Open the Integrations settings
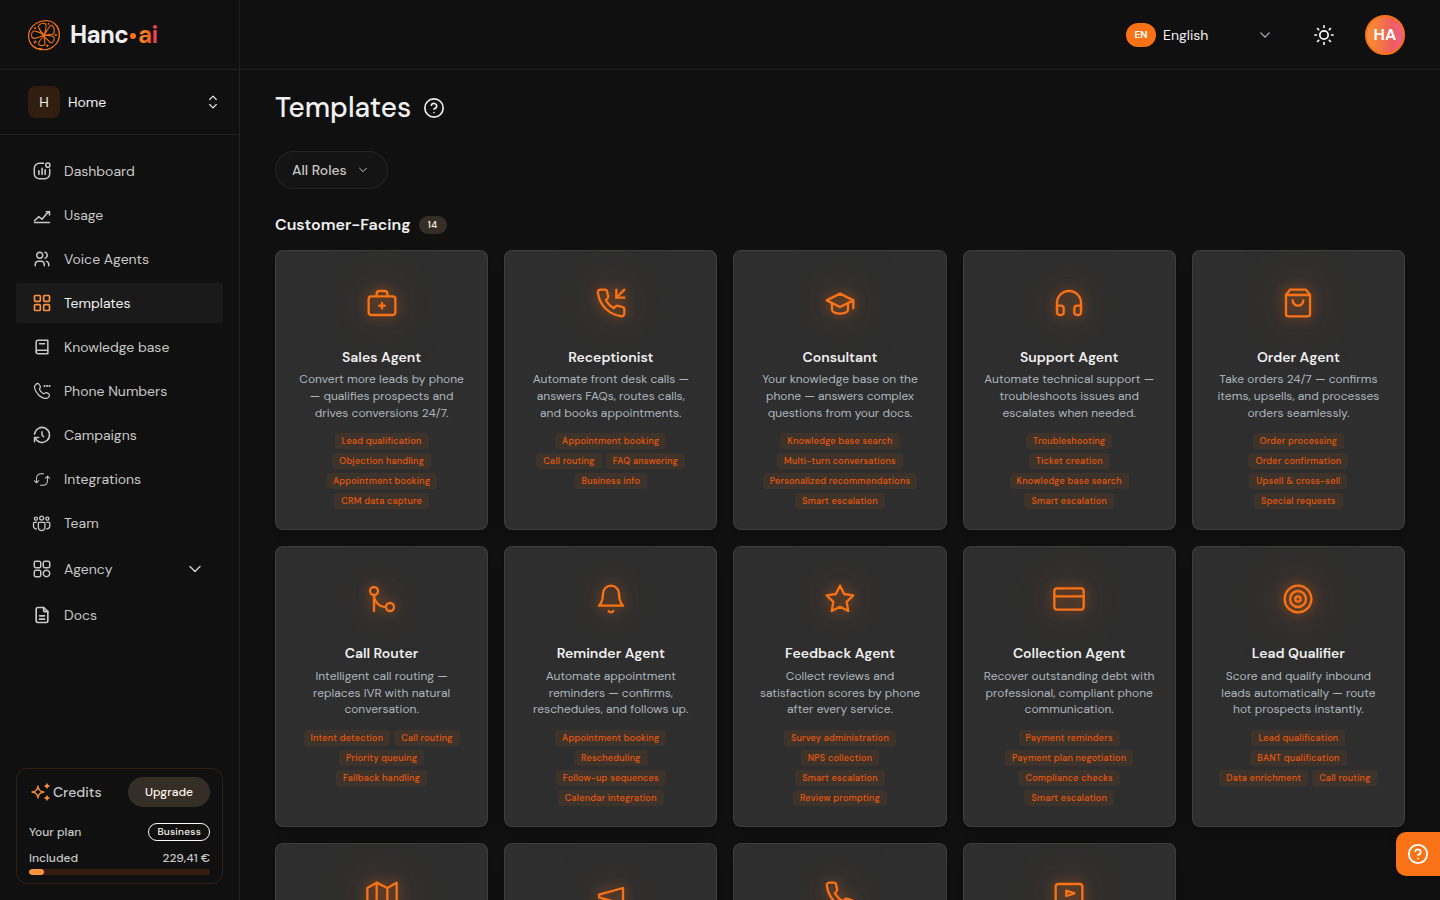The width and height of the screenshot is (1440, 900). pyautogui.click(x=100, y=479)
